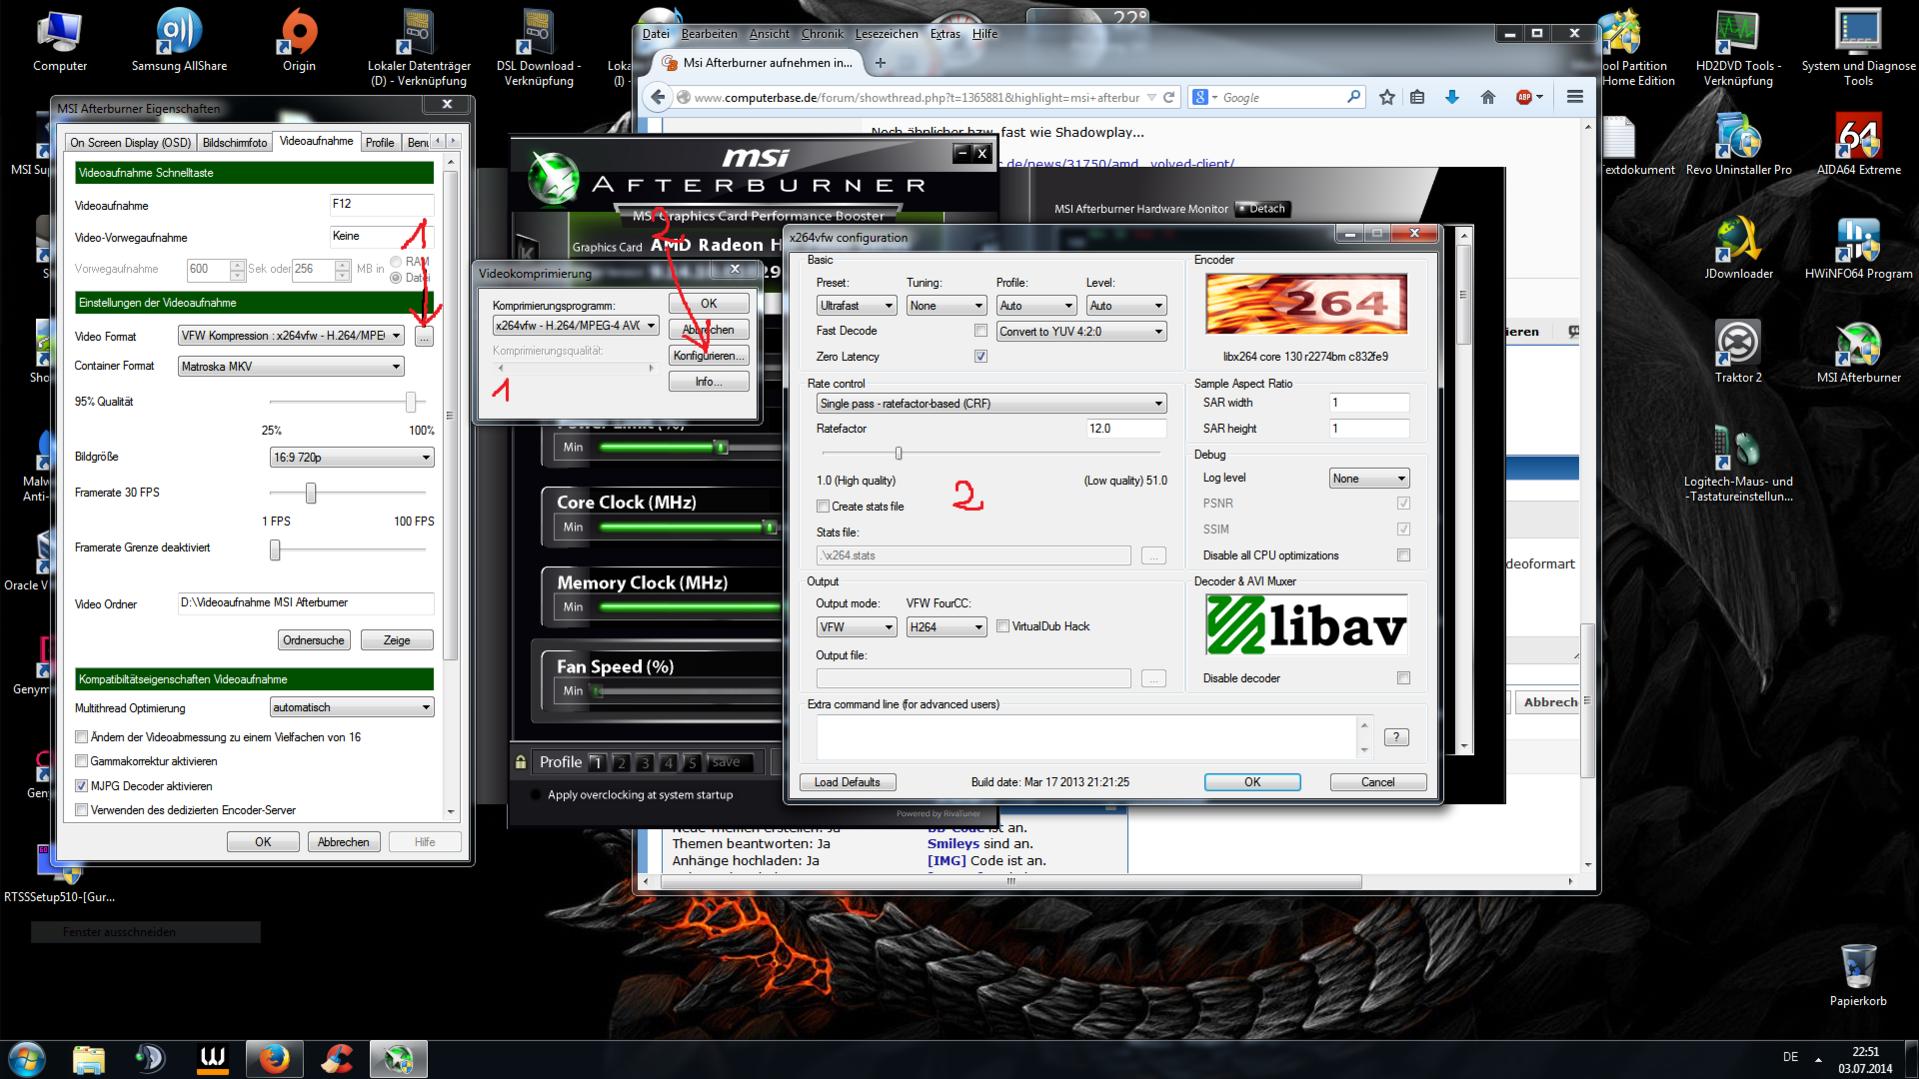Click Video Ordner path field

coord(306,603)
